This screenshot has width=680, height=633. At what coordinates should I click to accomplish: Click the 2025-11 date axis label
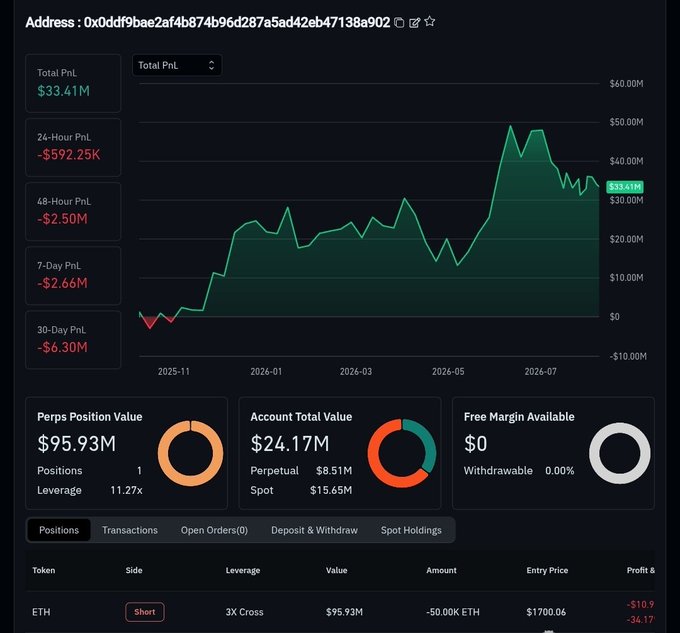pos(173,372)
